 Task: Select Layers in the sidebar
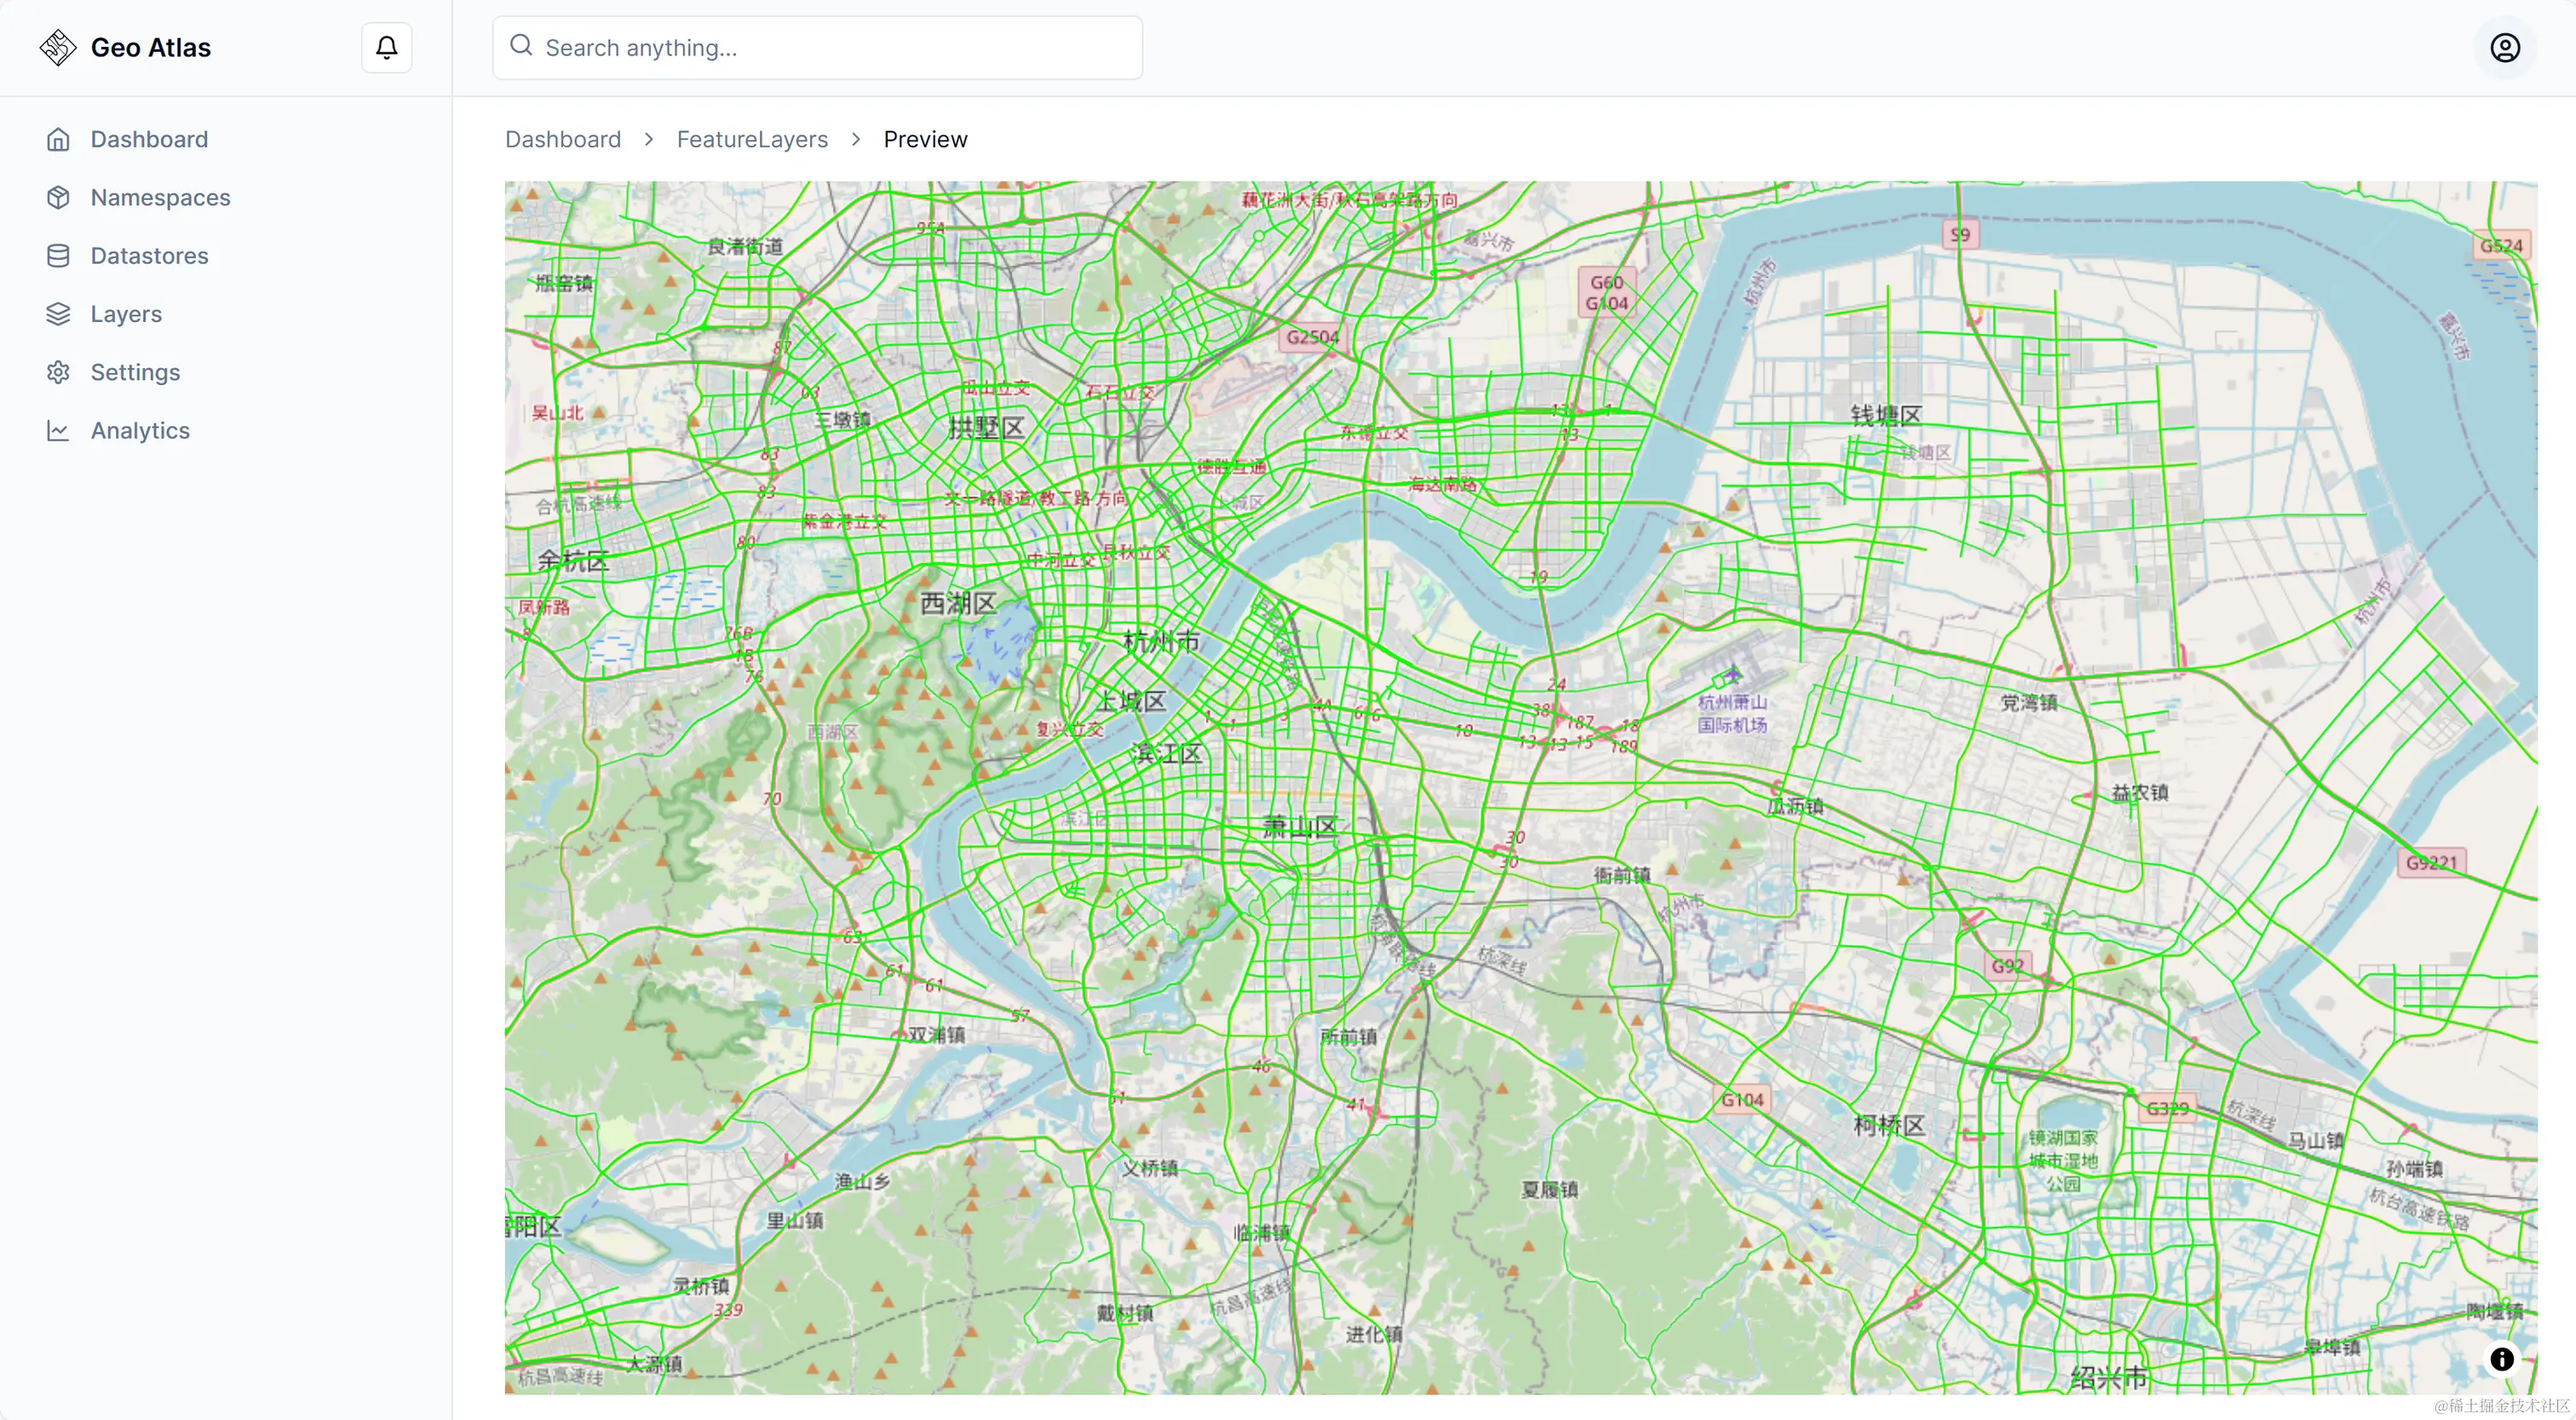126,314
